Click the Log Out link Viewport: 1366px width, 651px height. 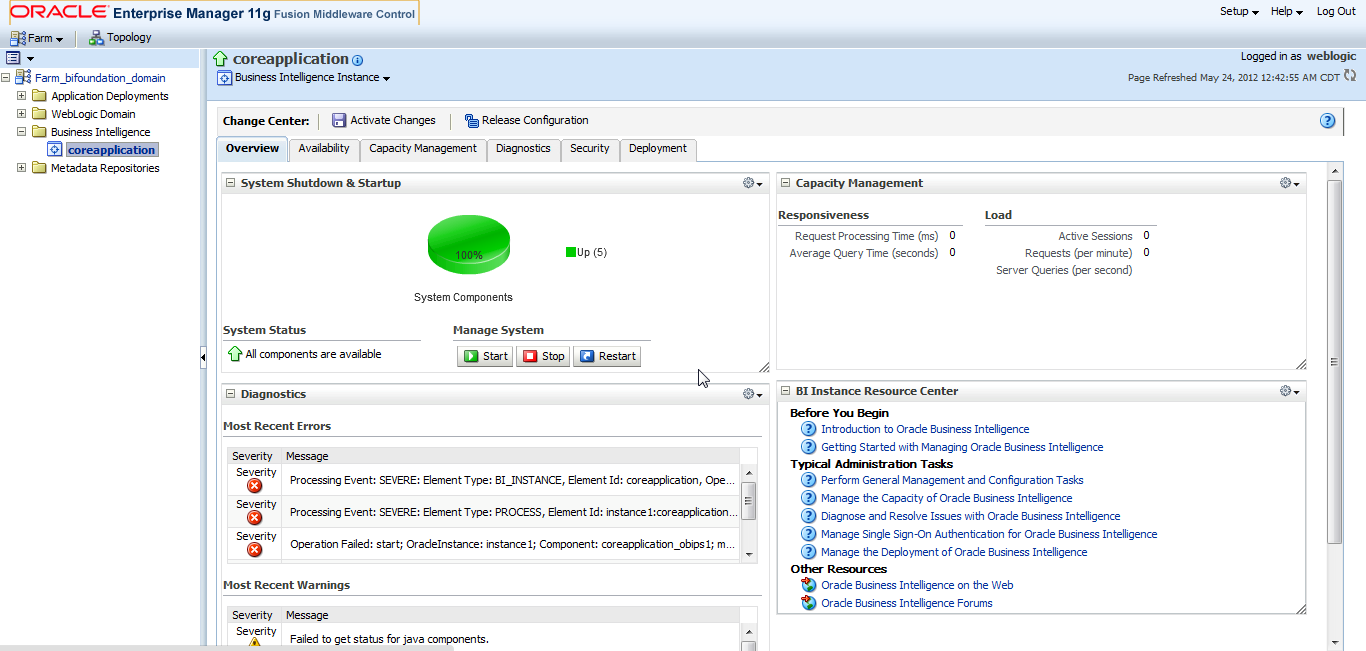1336,11
